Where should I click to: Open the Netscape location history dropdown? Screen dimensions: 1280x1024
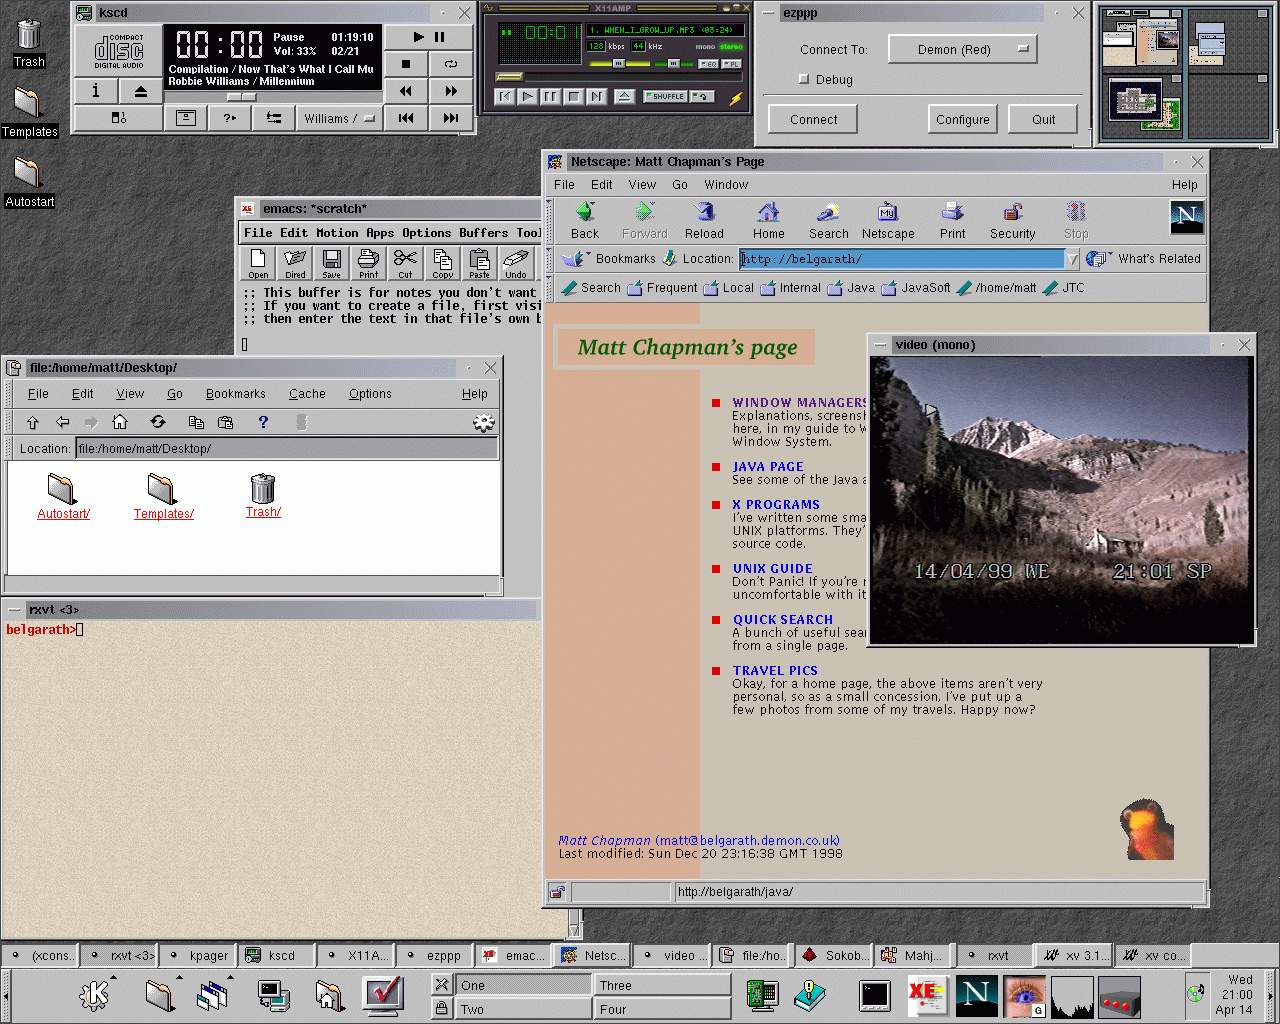(x=1072, y=259)
